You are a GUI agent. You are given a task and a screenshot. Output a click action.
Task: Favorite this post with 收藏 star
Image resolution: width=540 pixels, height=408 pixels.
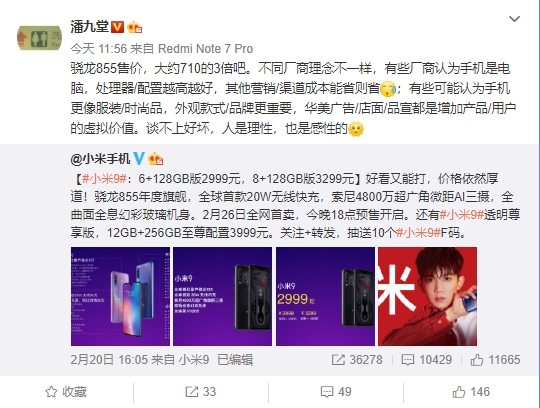click(x=66, y=392)
